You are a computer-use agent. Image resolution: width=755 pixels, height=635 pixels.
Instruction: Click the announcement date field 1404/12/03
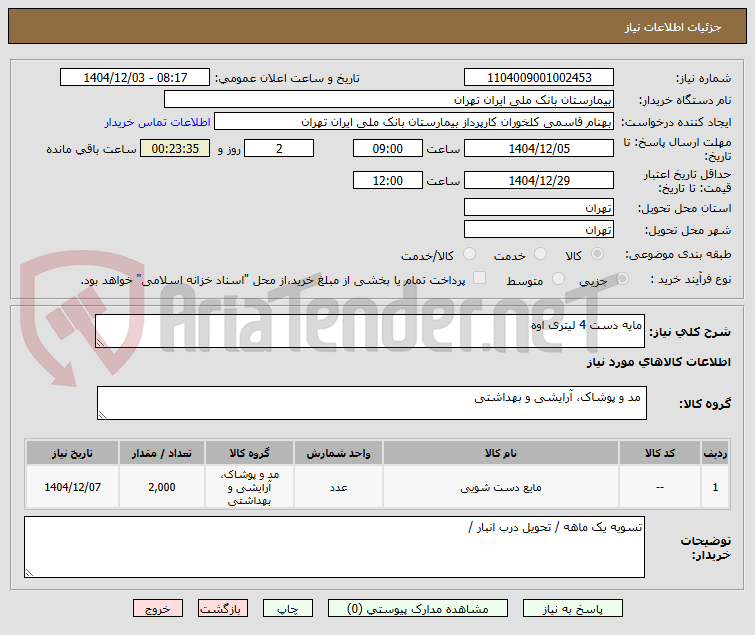pos(135,78)
